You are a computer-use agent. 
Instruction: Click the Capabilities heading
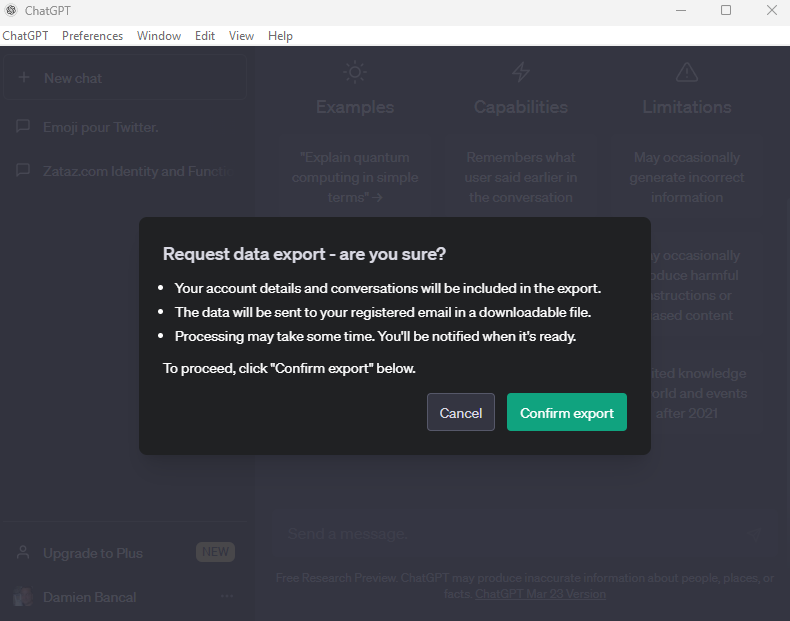[521, 107]
